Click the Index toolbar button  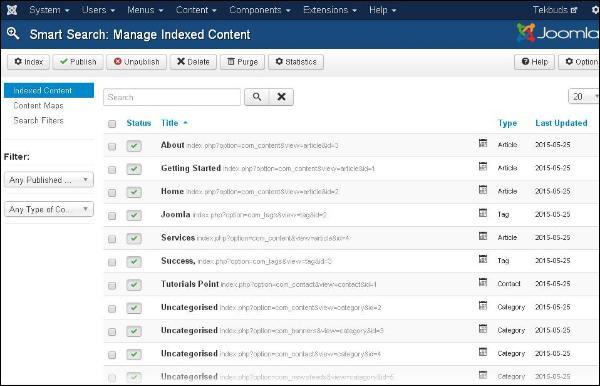(28, 62)
